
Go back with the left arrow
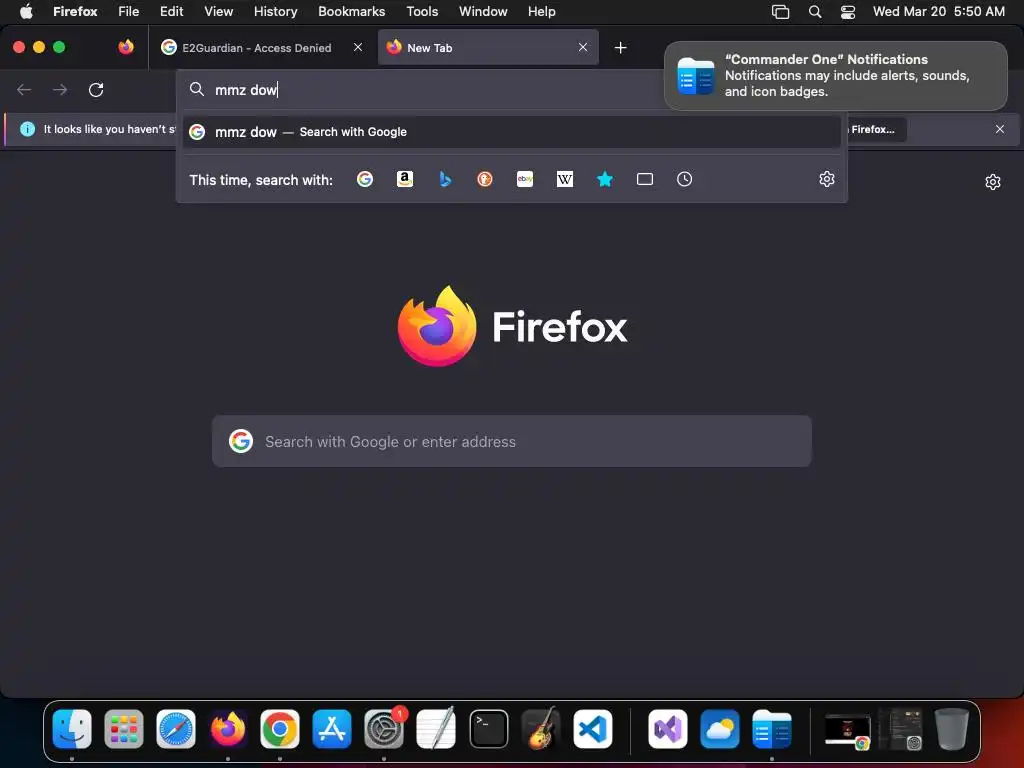[24, 89]
